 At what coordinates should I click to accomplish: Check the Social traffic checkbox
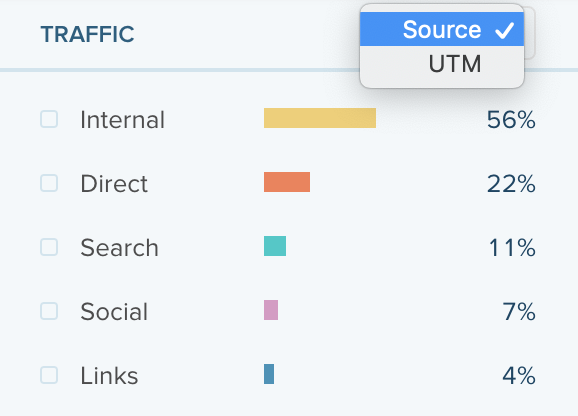49,311
